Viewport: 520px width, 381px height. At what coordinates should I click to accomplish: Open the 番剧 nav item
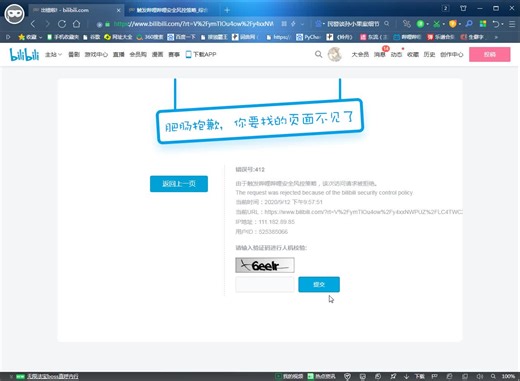pos(74,54)
